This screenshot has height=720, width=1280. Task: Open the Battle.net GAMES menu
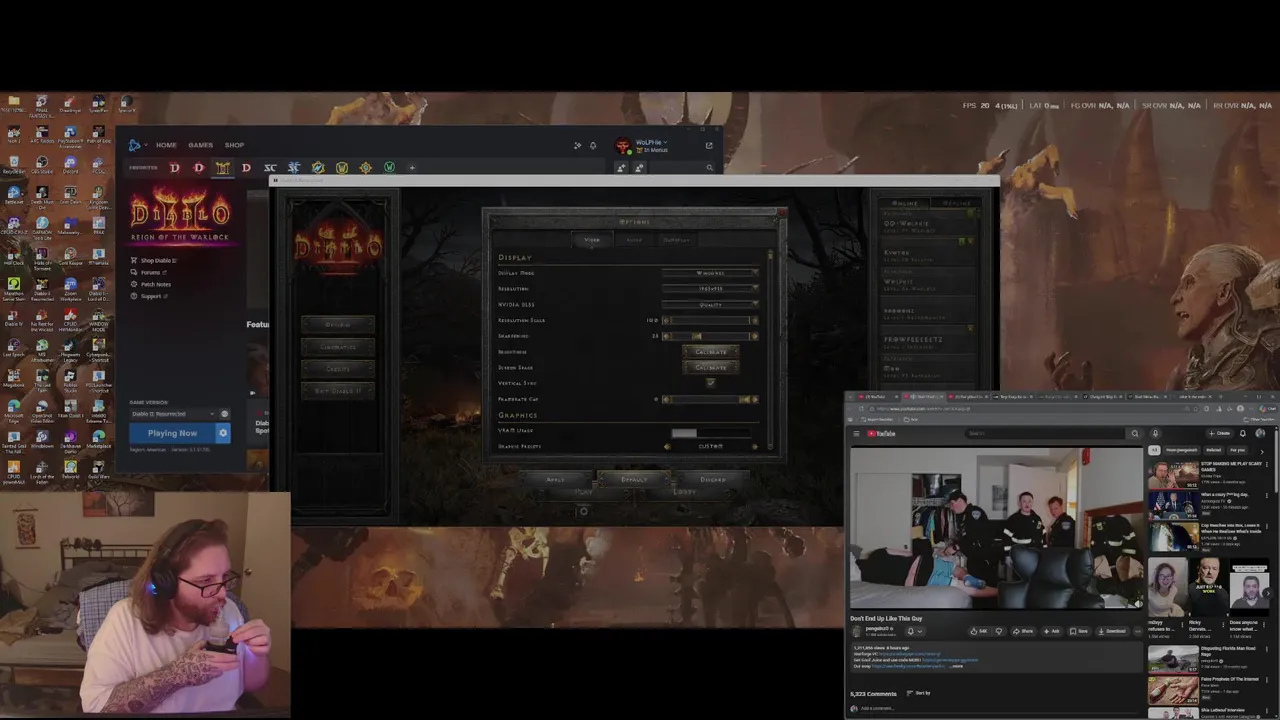tap(200, 145)
